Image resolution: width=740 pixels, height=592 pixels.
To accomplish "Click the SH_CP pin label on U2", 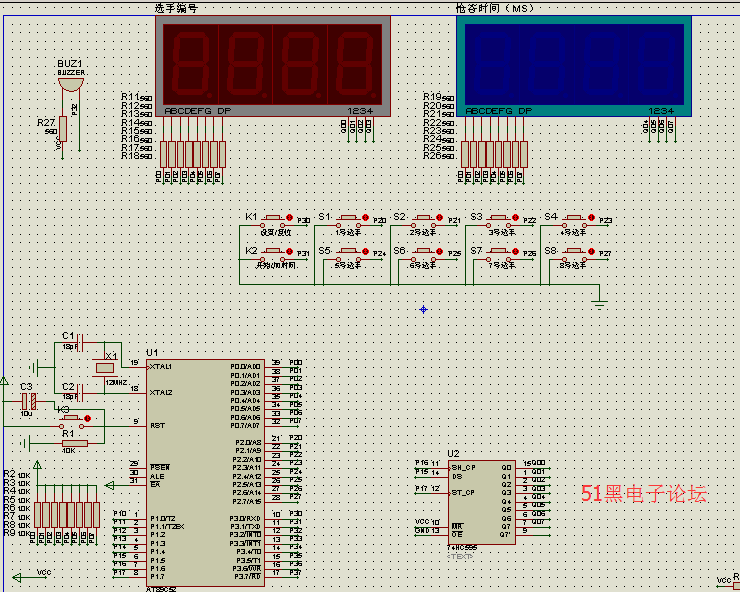I will coord(463,467).
